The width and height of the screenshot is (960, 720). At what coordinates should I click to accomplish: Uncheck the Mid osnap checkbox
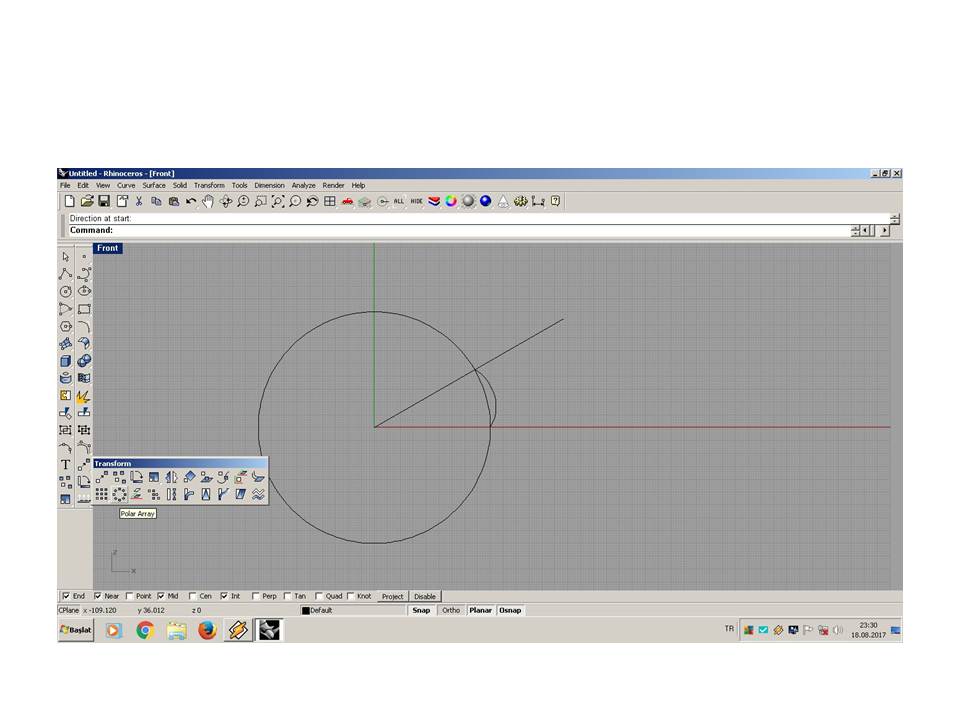160,596
